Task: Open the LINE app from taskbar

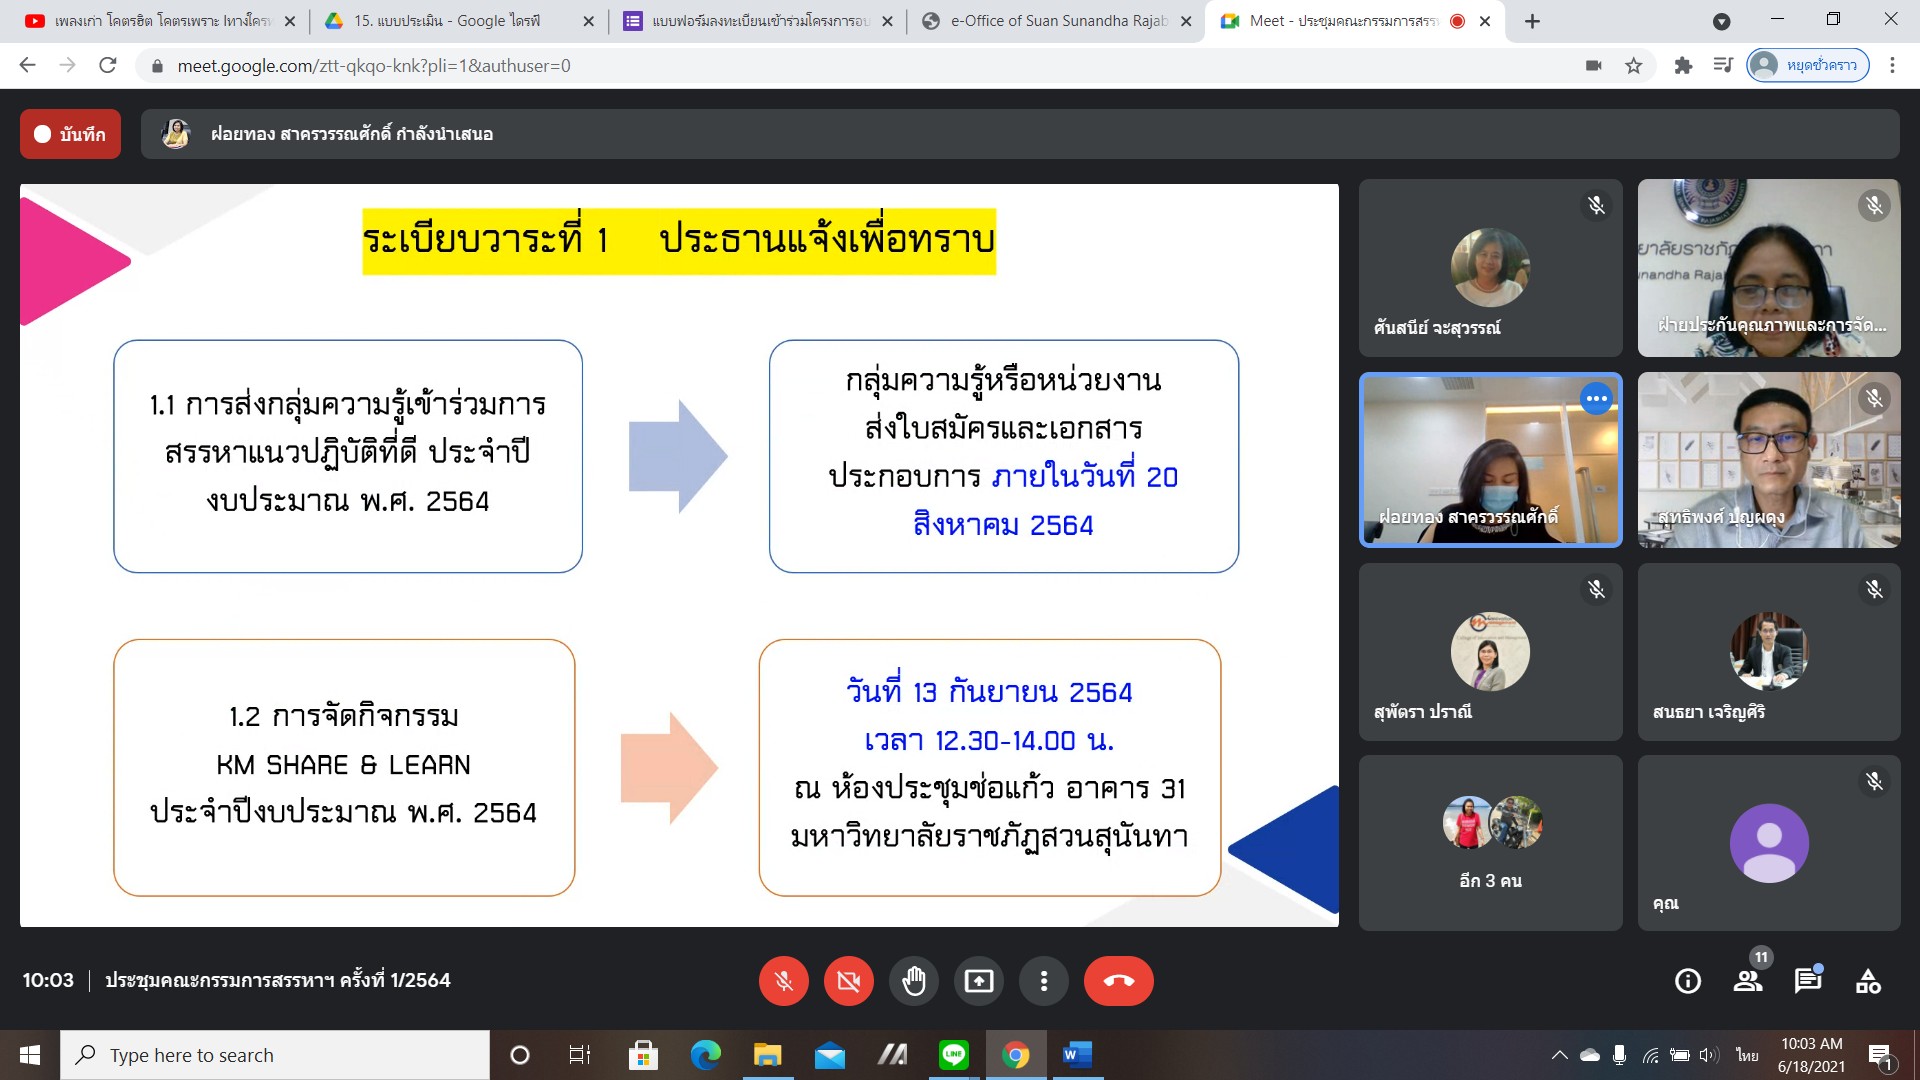Action: point(953,1055)
